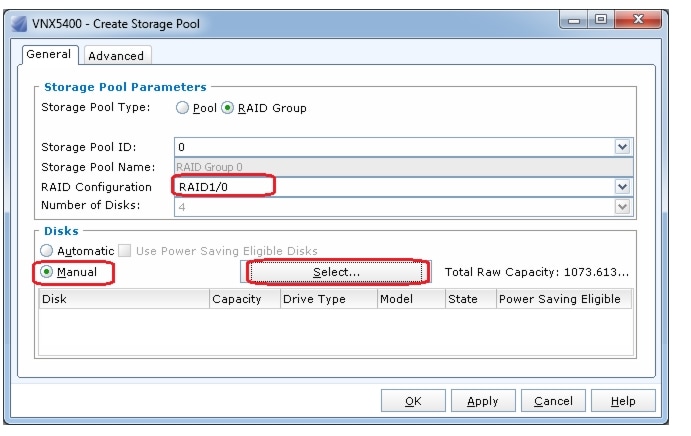The image size is (691, 436).
Task: Choose the RAID Group radio option
Action: 228,108
